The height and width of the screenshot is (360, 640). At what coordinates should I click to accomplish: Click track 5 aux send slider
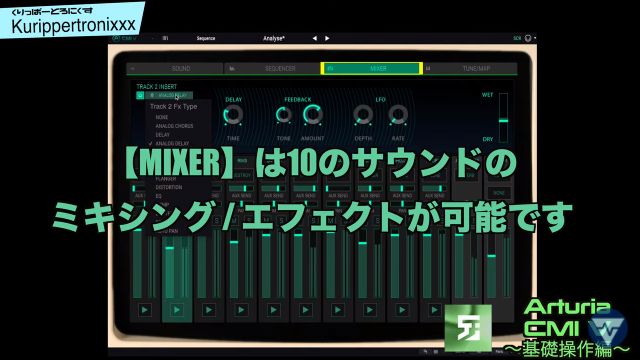tap(273, 189)
